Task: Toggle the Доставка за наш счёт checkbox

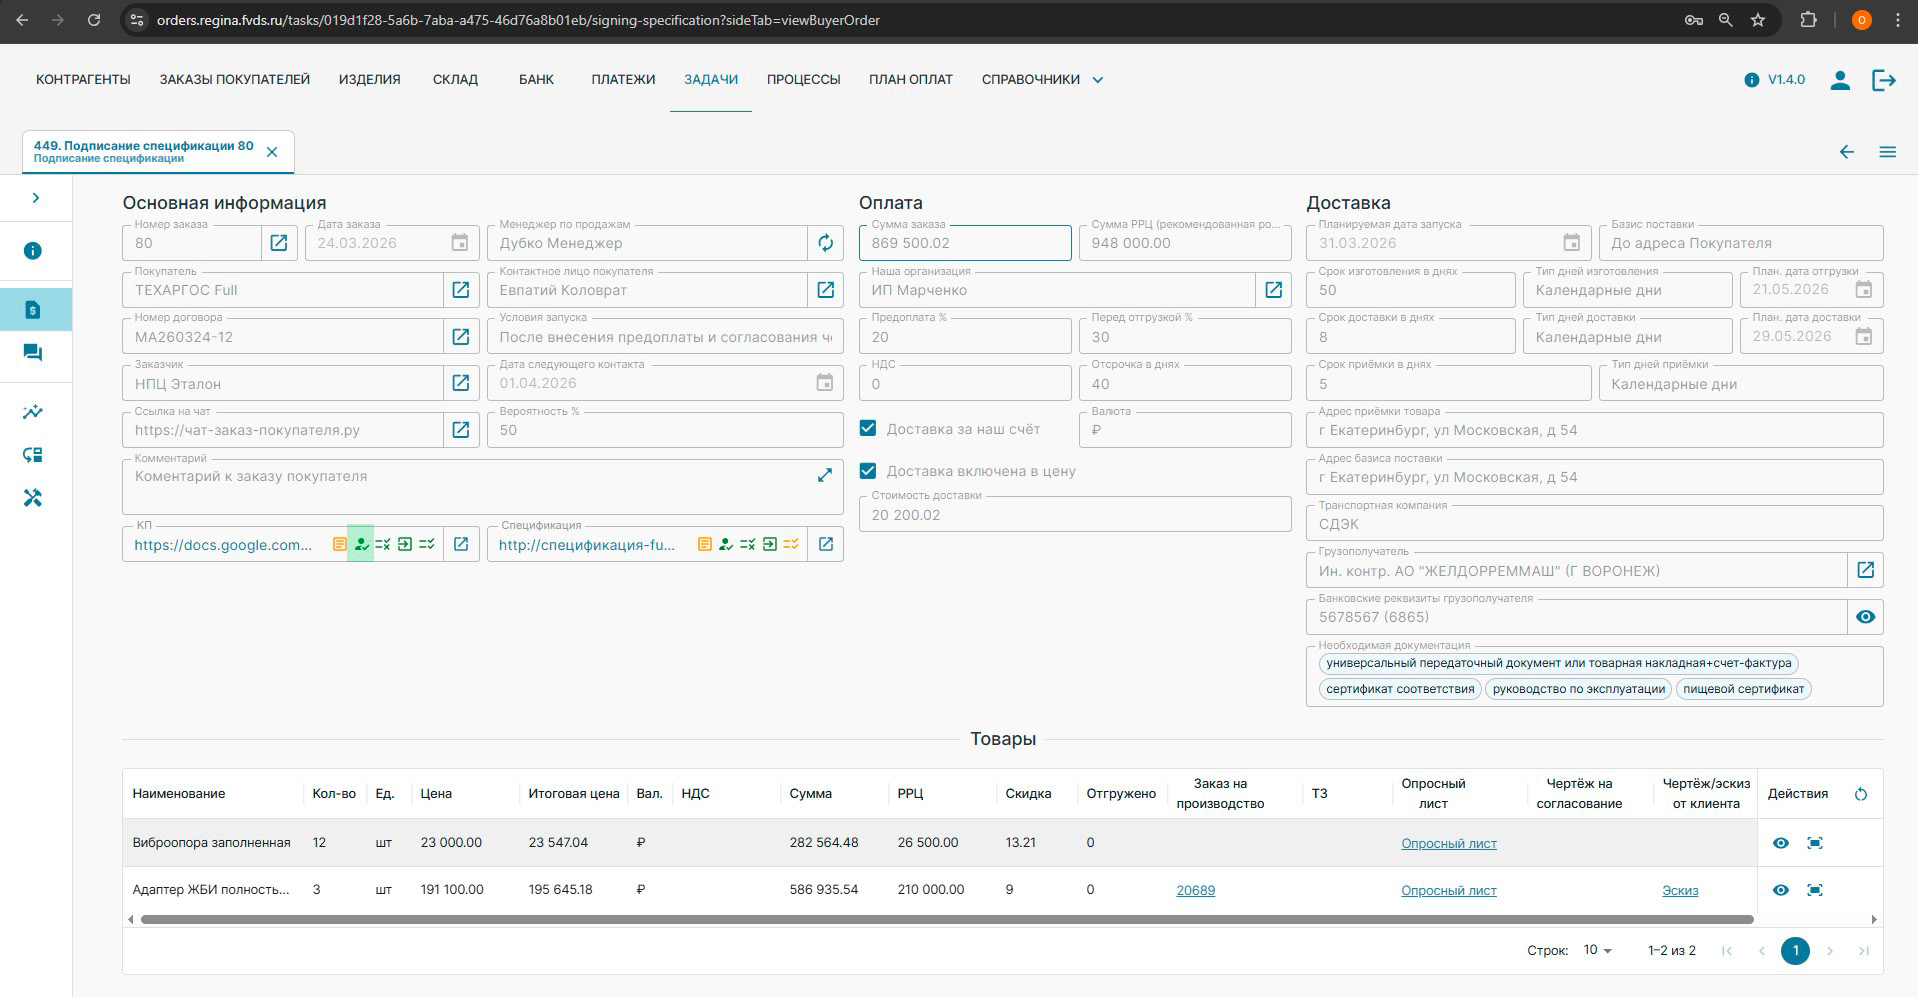Action: point(868,428)
